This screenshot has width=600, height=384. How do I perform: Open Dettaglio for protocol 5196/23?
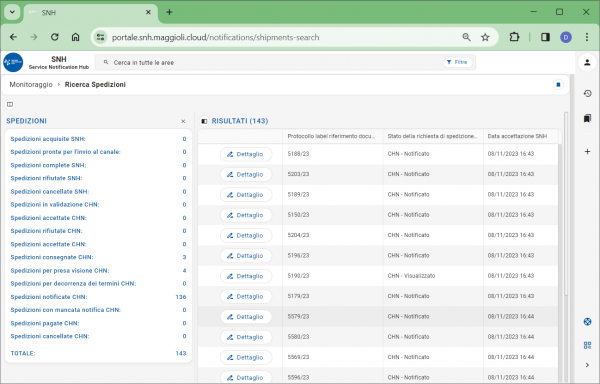(246, 255)
